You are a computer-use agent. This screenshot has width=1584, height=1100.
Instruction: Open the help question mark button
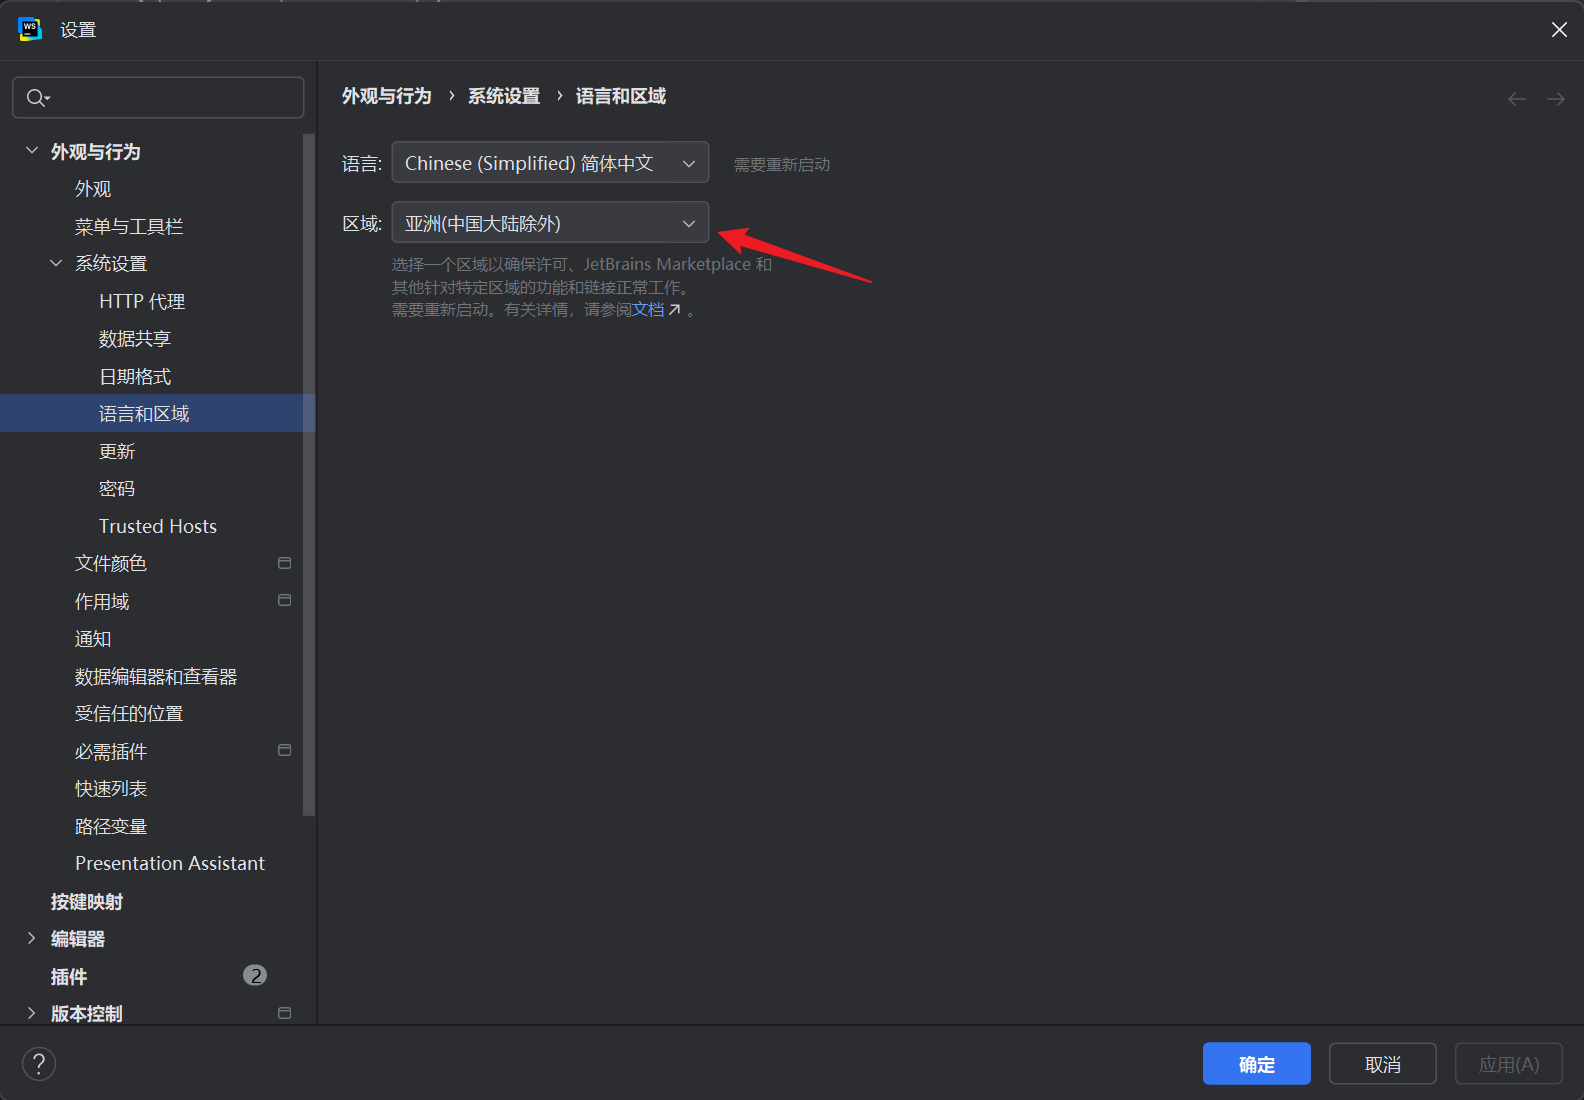tap(39, 1063)
